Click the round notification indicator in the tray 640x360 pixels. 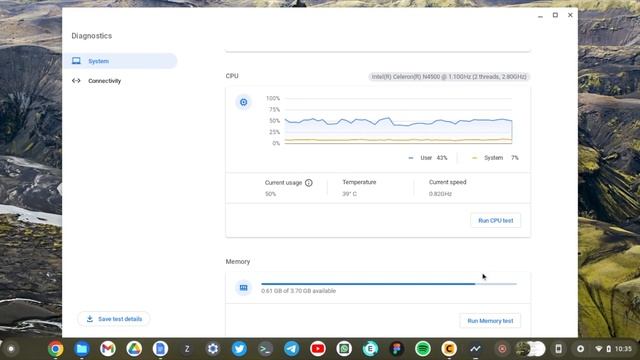pos(580,349)
